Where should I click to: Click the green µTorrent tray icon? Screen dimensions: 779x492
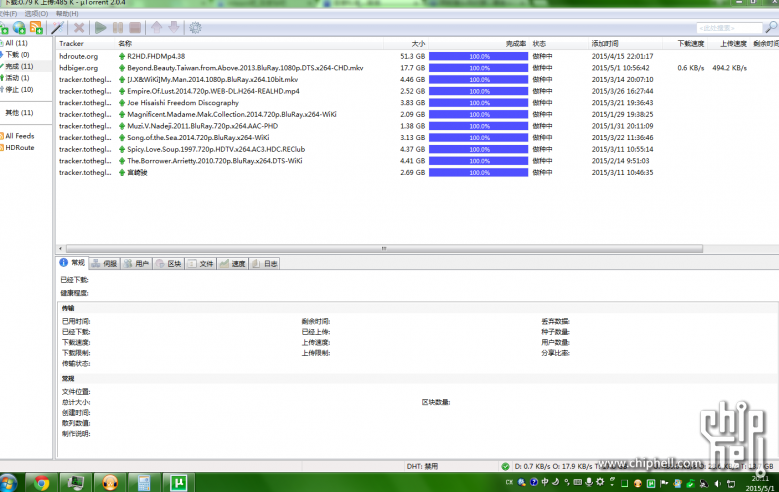[651, 483]
